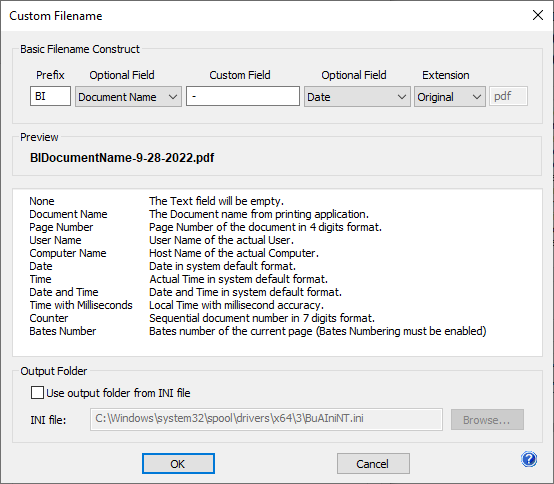This screenshot has height=484, width=554.
Task: Click the Time with Milliseconds legend entry
Action: point(81,305)
